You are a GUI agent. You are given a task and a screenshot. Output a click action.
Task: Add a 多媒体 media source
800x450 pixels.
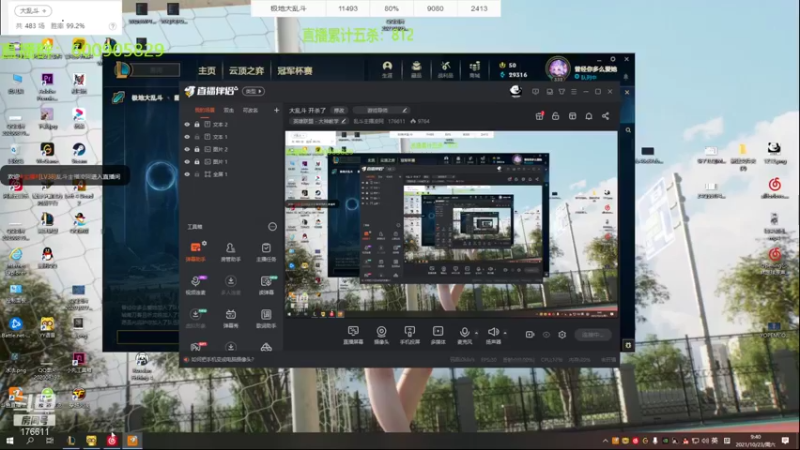click(x=438, y=335)
